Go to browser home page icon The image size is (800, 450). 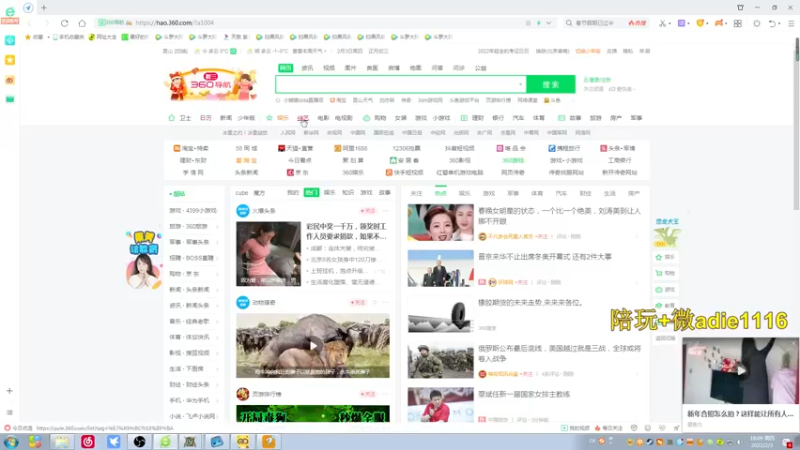[x=82, y=23]
